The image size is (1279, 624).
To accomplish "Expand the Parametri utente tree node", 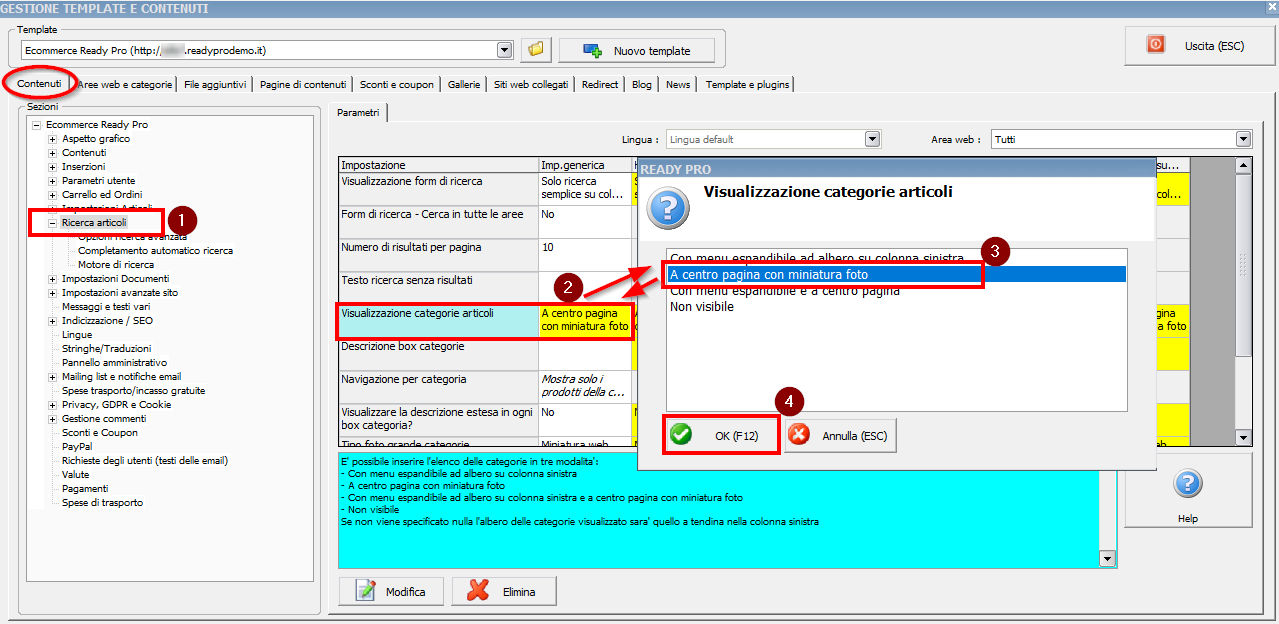I will coord(53,181).
